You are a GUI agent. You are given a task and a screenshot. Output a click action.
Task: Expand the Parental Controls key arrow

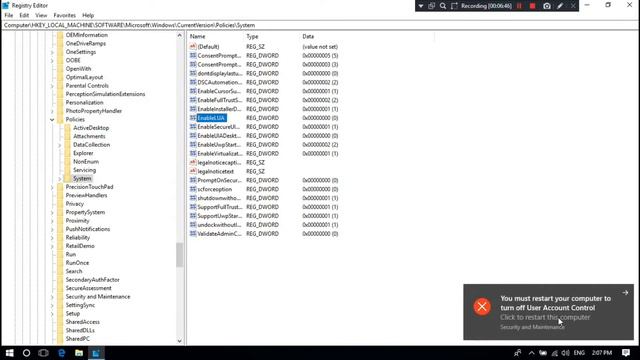click(x=52, y=86)
